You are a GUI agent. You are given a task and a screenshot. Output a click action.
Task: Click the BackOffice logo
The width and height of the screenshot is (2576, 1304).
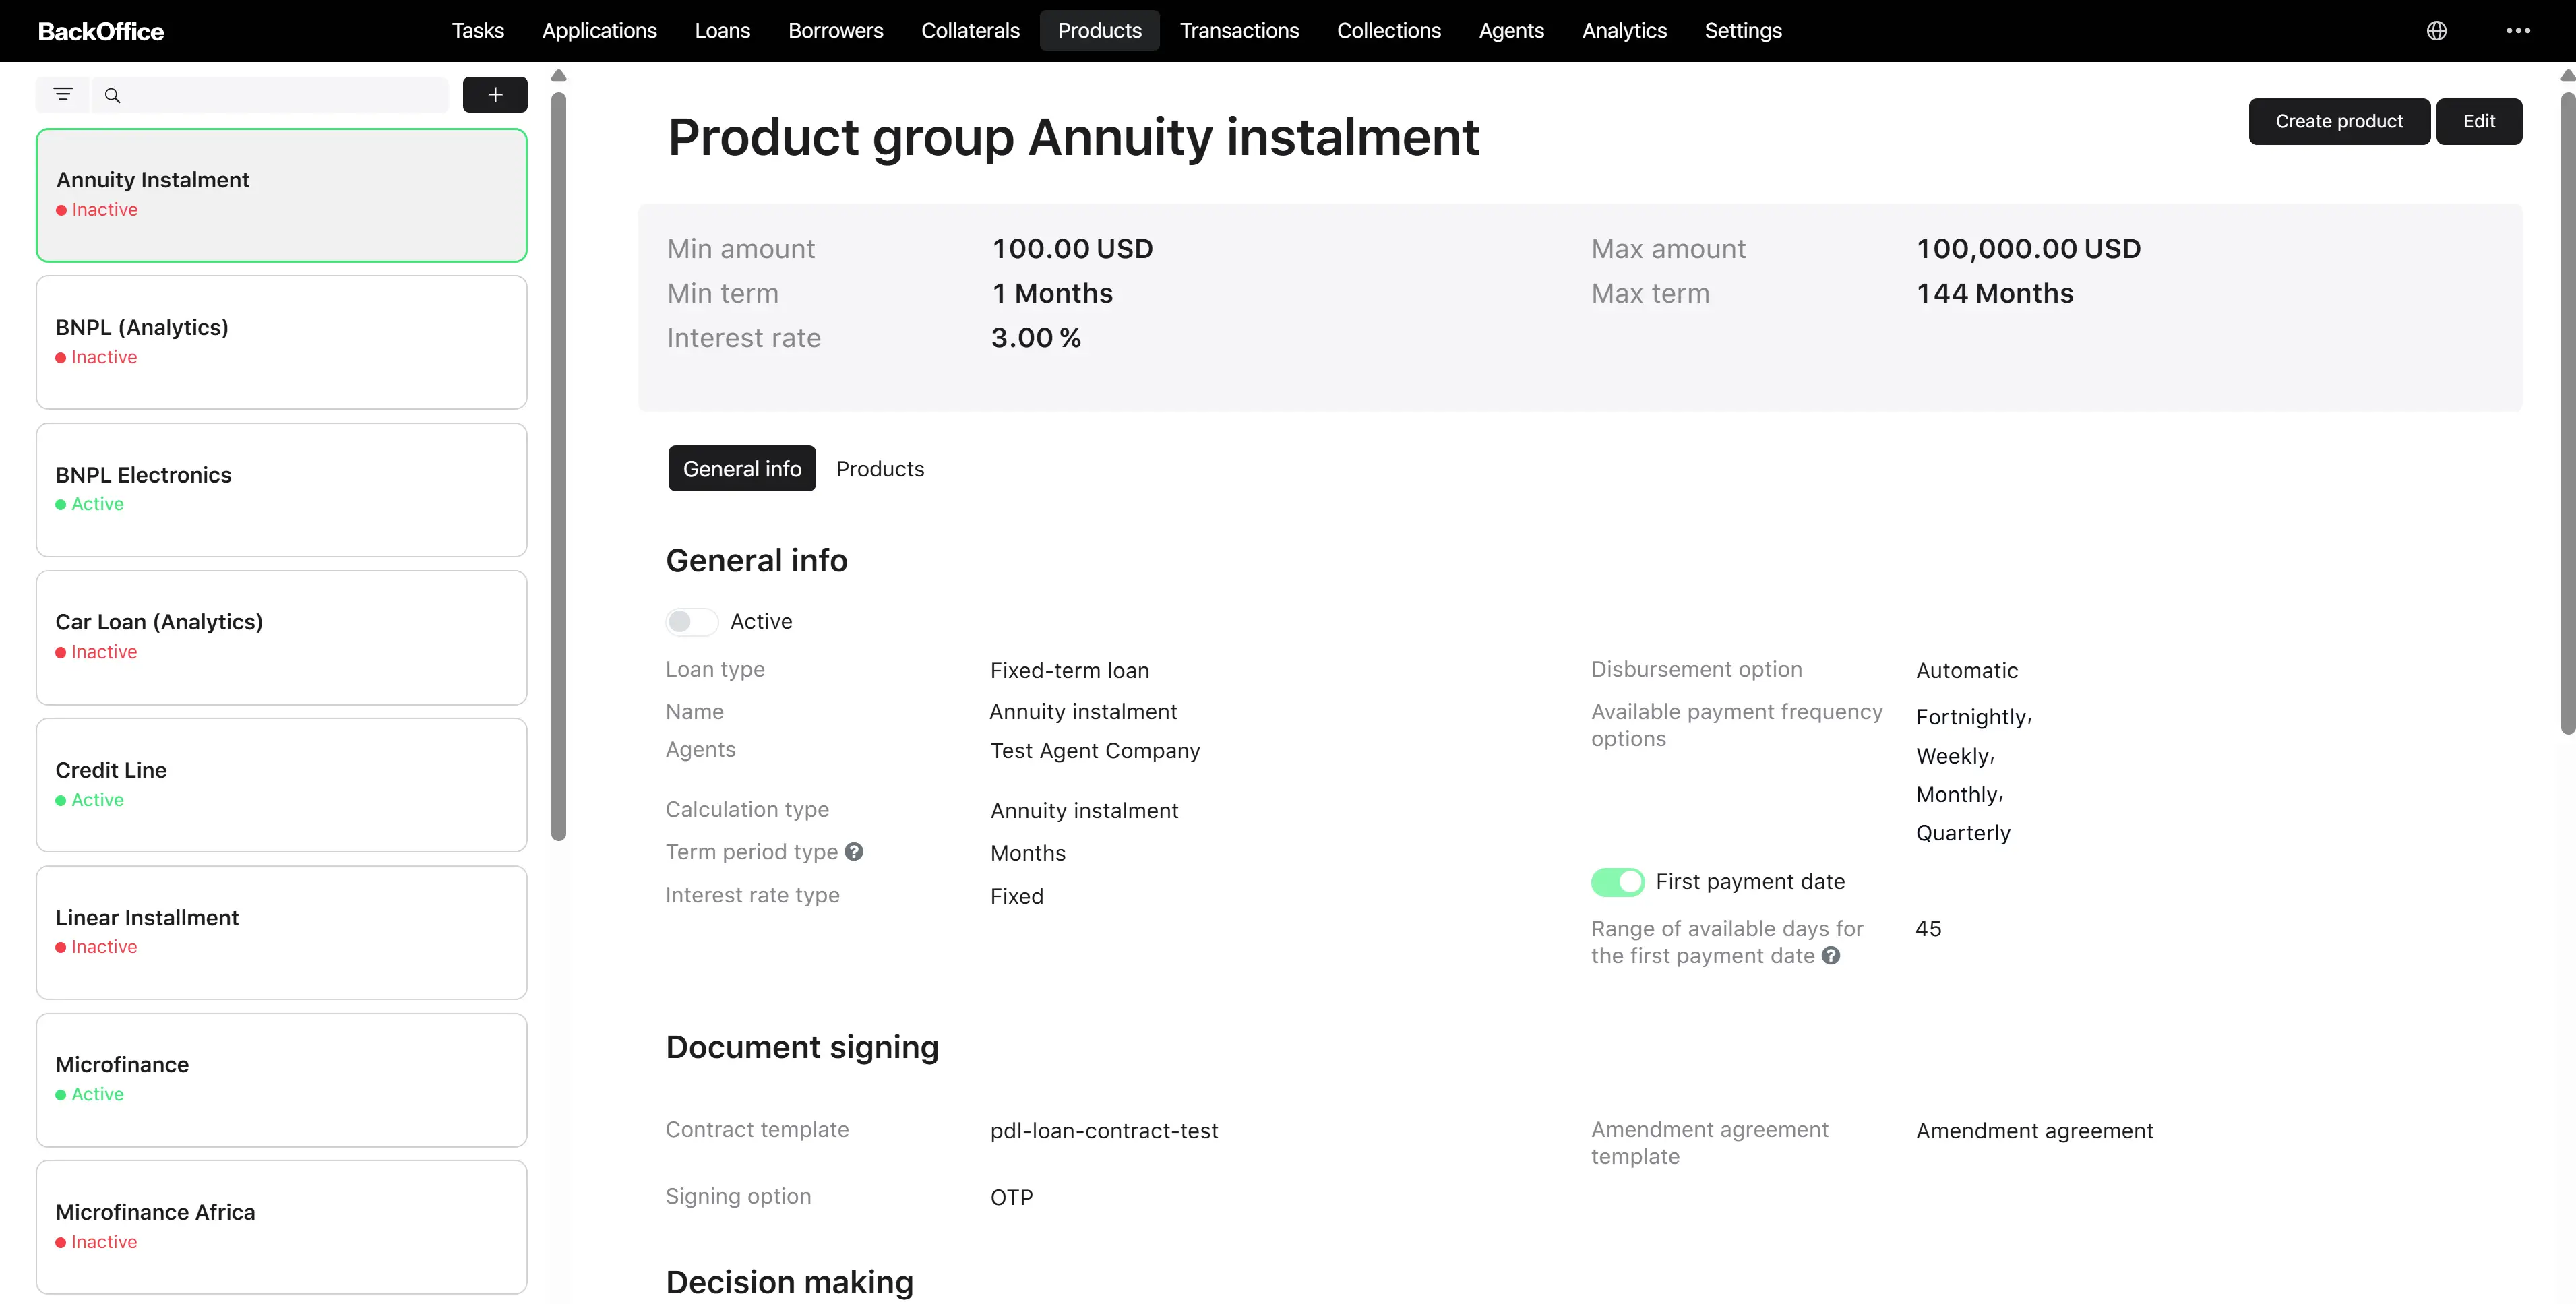click(101, 31)
